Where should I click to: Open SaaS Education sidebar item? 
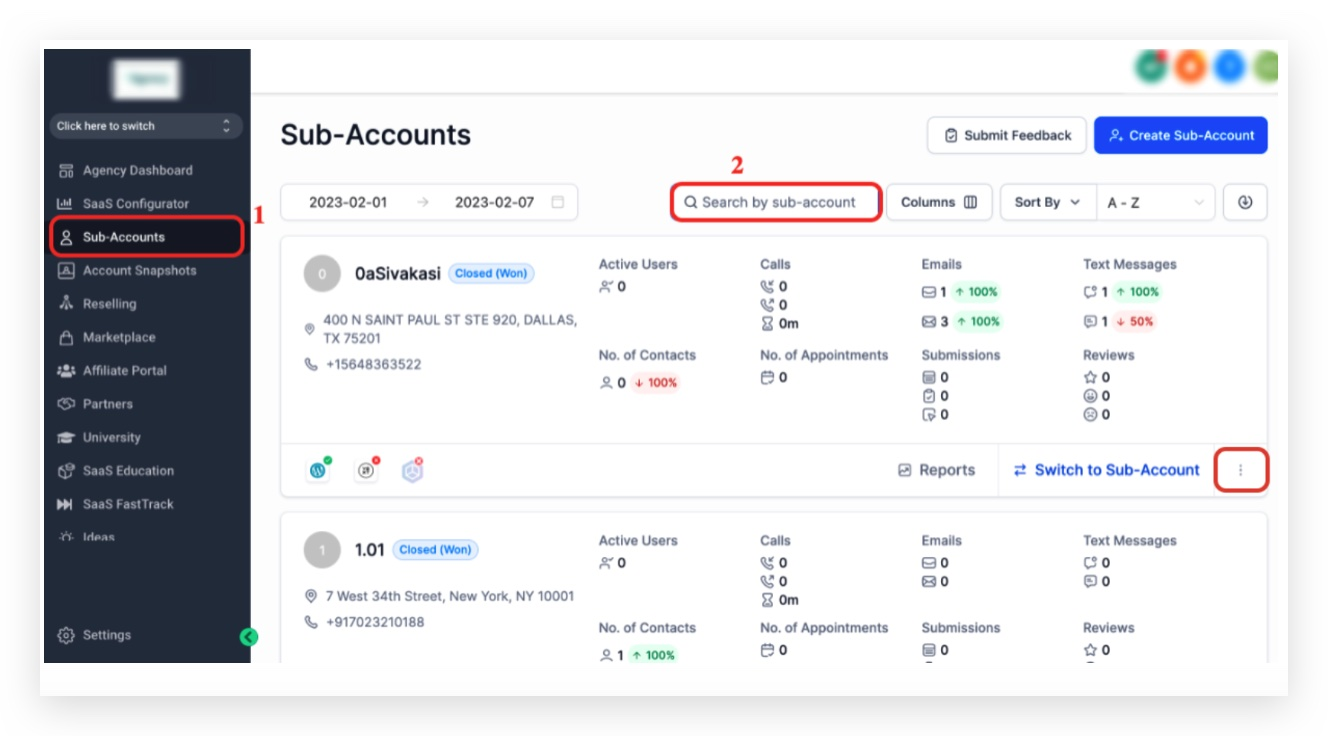pos(128,470)
